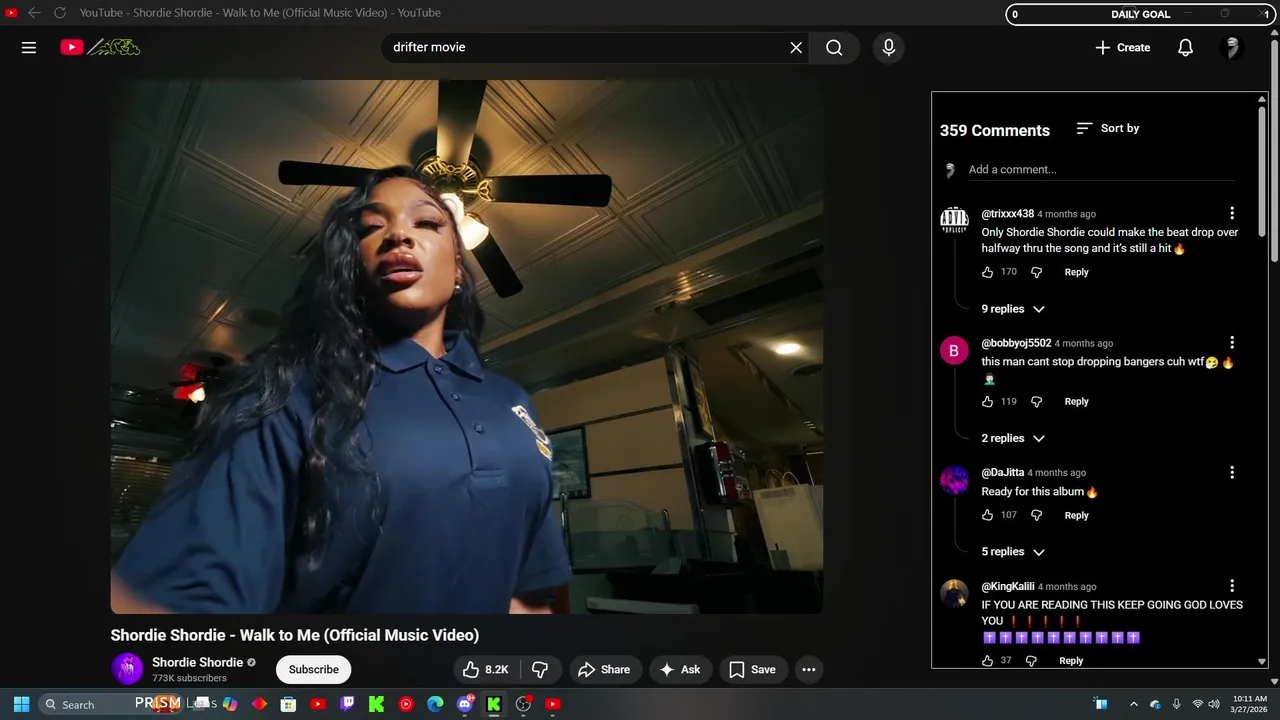Reply to the @DaJitta comment

1076,515
